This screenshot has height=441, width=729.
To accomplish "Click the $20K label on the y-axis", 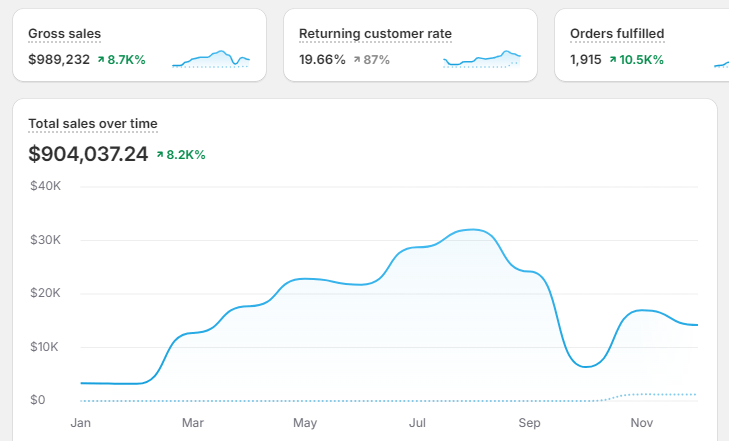I will pyautogui.click(x=45, y=293).
